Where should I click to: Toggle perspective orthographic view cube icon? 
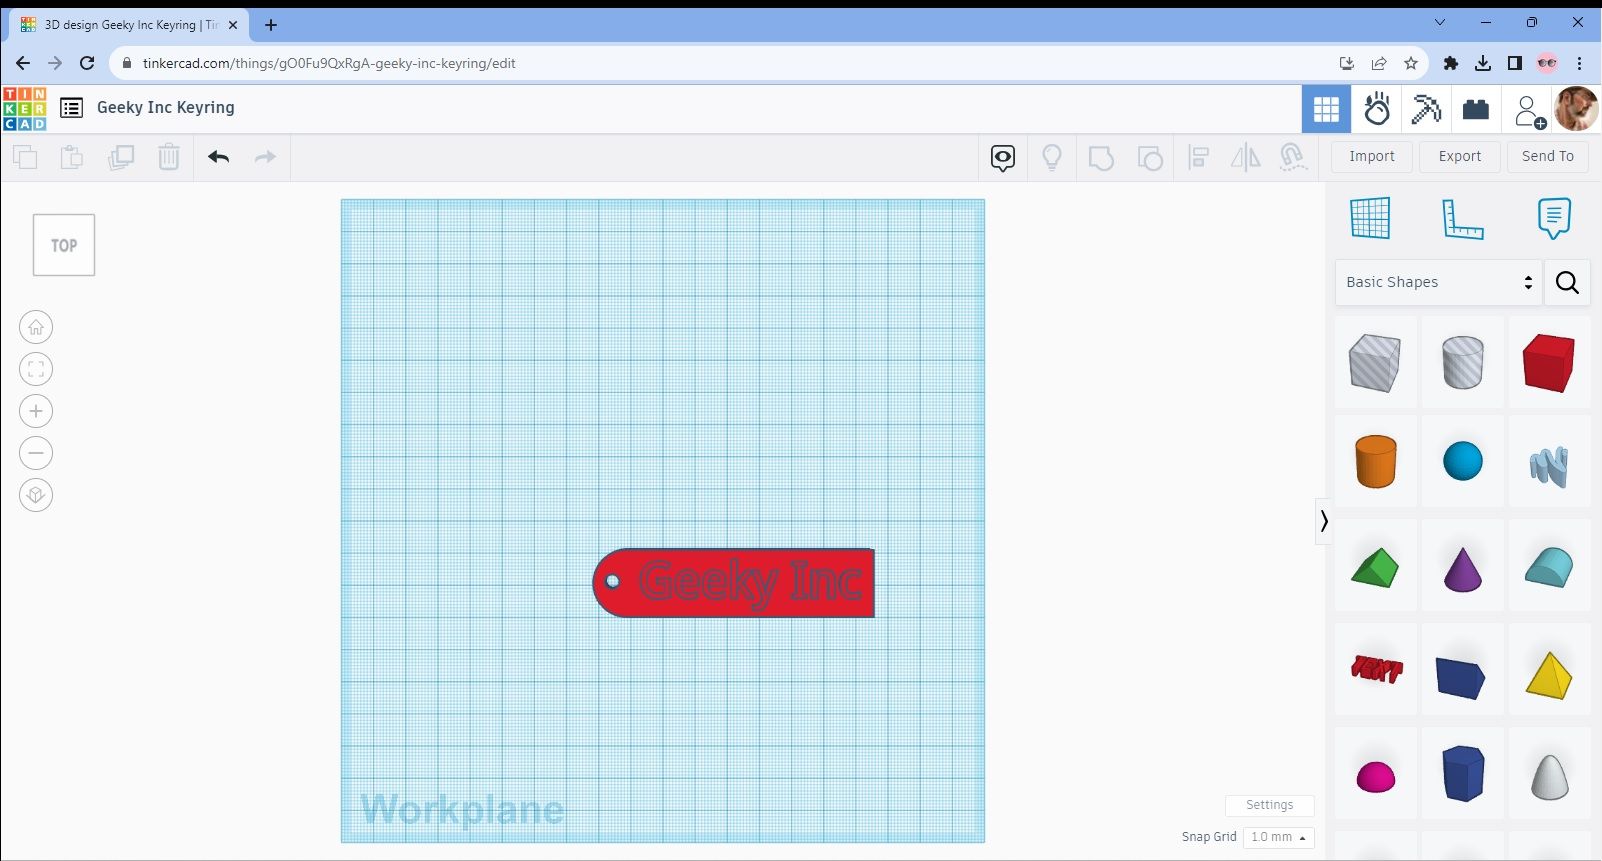(x=36, y=495)
